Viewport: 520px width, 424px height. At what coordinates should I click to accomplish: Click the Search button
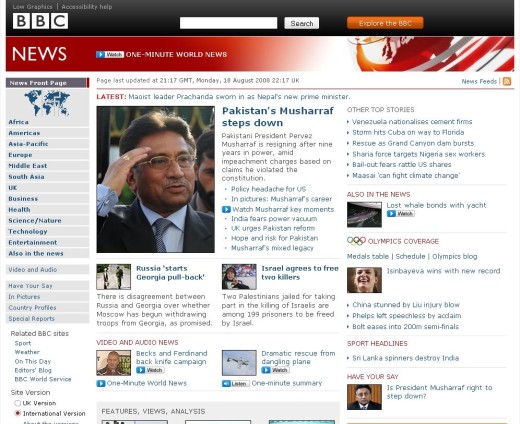(302, 23)
